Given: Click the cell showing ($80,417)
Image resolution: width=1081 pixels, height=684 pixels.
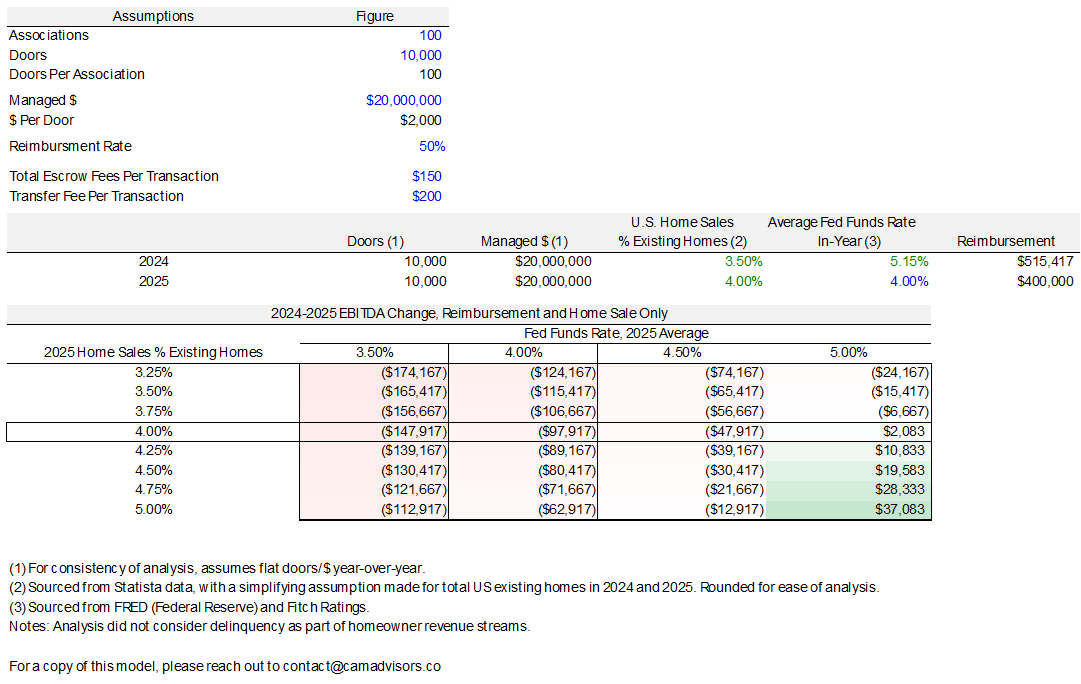Looking at the screenshot, I should [x=523, y=470].
